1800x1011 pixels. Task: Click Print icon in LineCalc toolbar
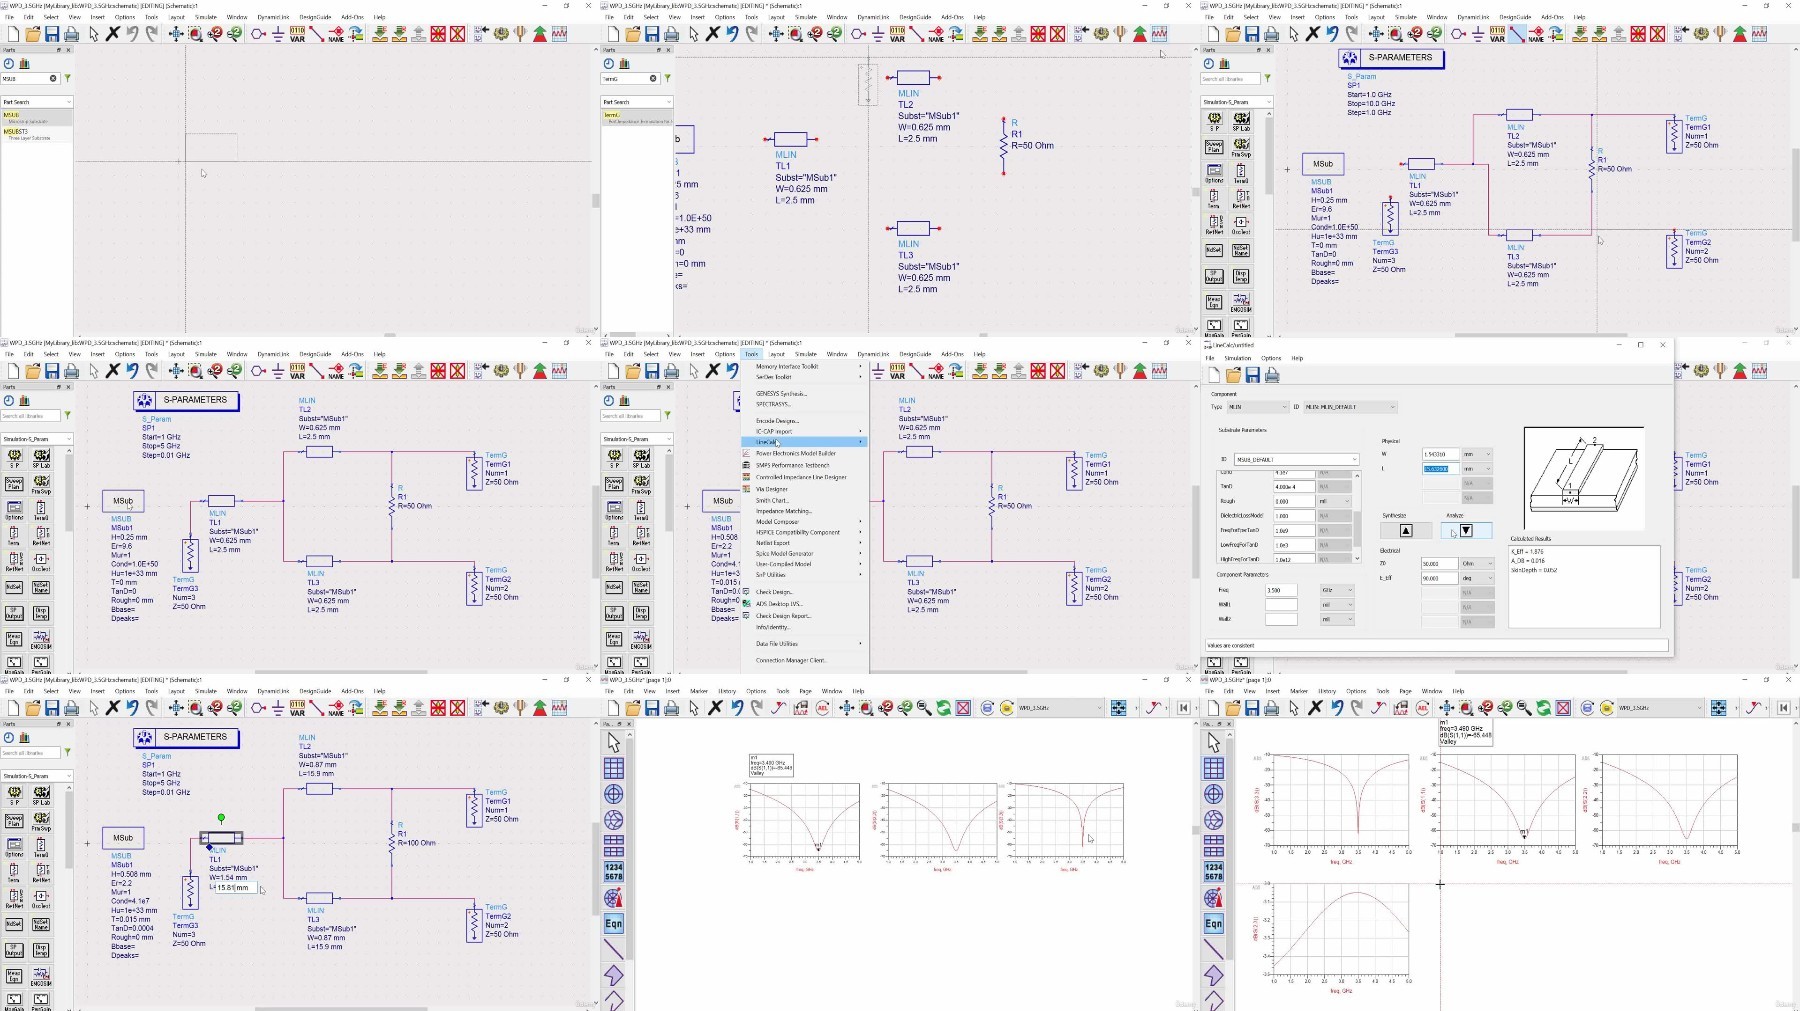click(x=1272, y=375)
